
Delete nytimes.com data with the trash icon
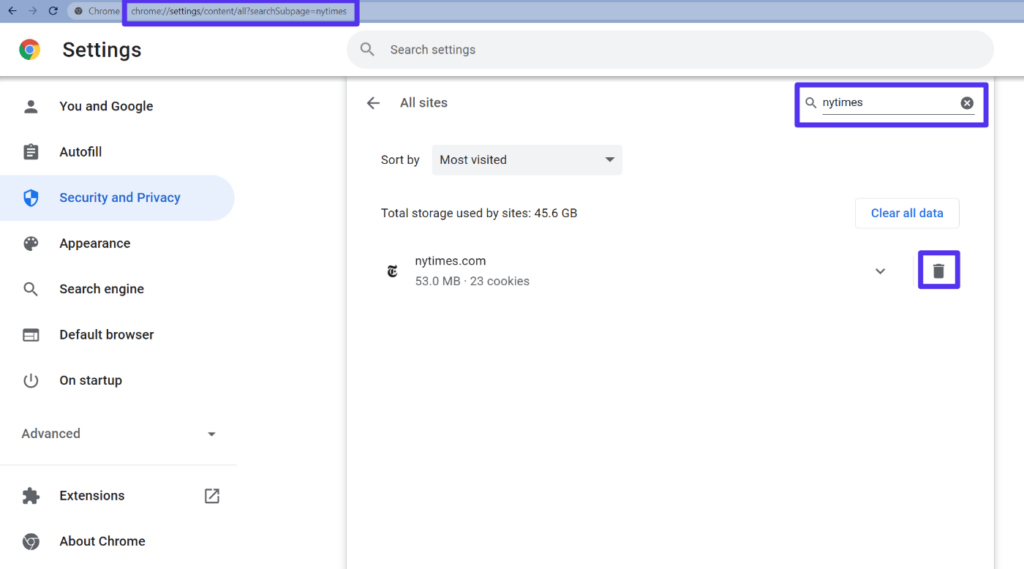pyautogui.click(x=938, y=270)
